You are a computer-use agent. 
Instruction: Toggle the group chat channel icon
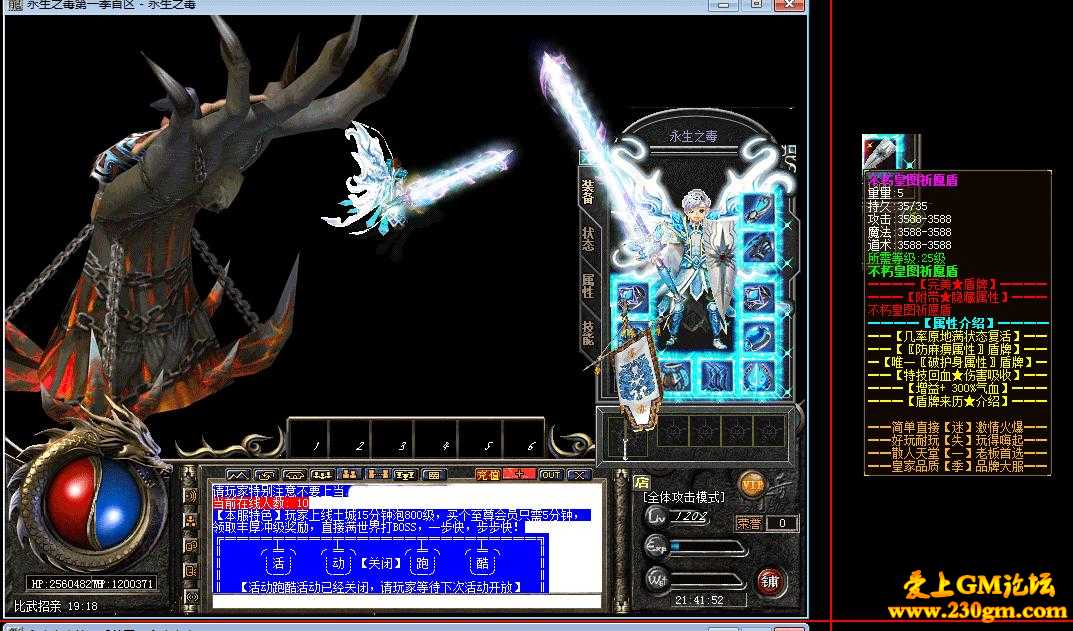(190, 545)
